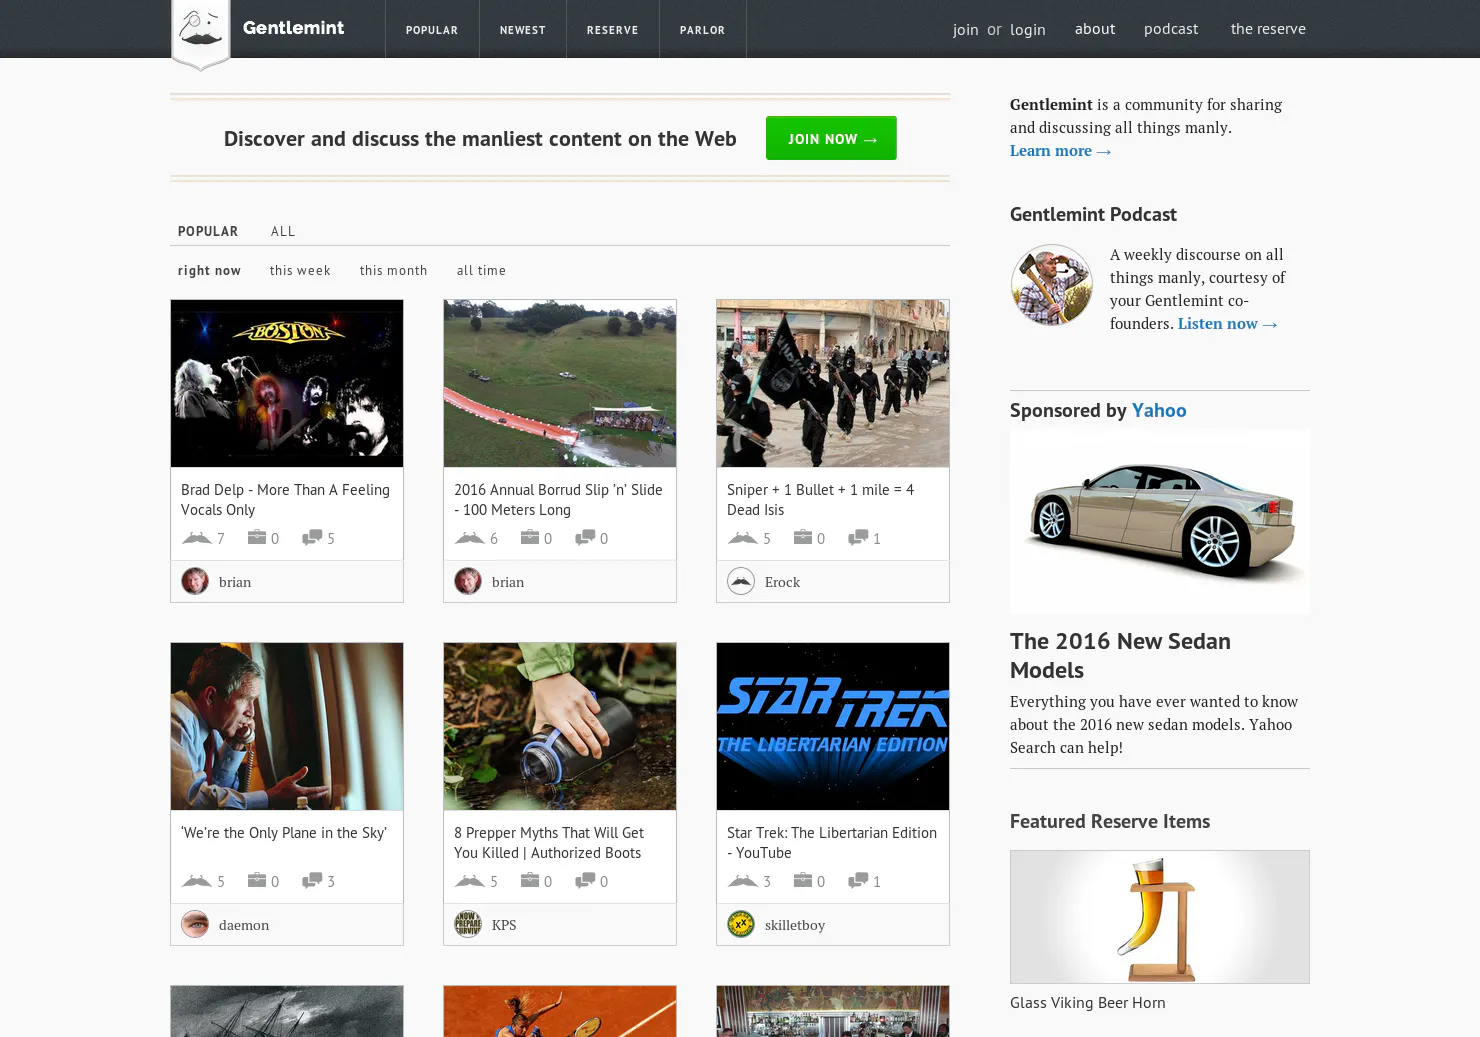Click mustache icon on Only Plane post
This screenshot has width=1480, height=1037.
click(x=196, y=880)
